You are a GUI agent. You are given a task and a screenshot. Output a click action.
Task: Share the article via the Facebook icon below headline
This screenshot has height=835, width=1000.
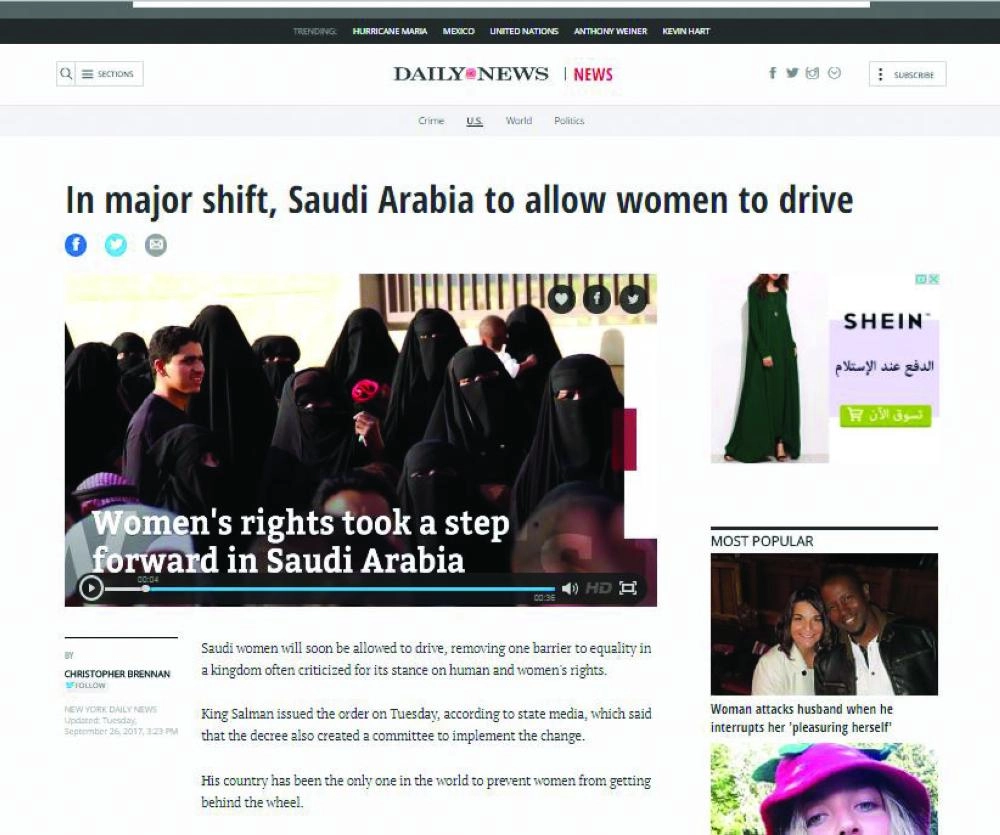tap(76, 245)
